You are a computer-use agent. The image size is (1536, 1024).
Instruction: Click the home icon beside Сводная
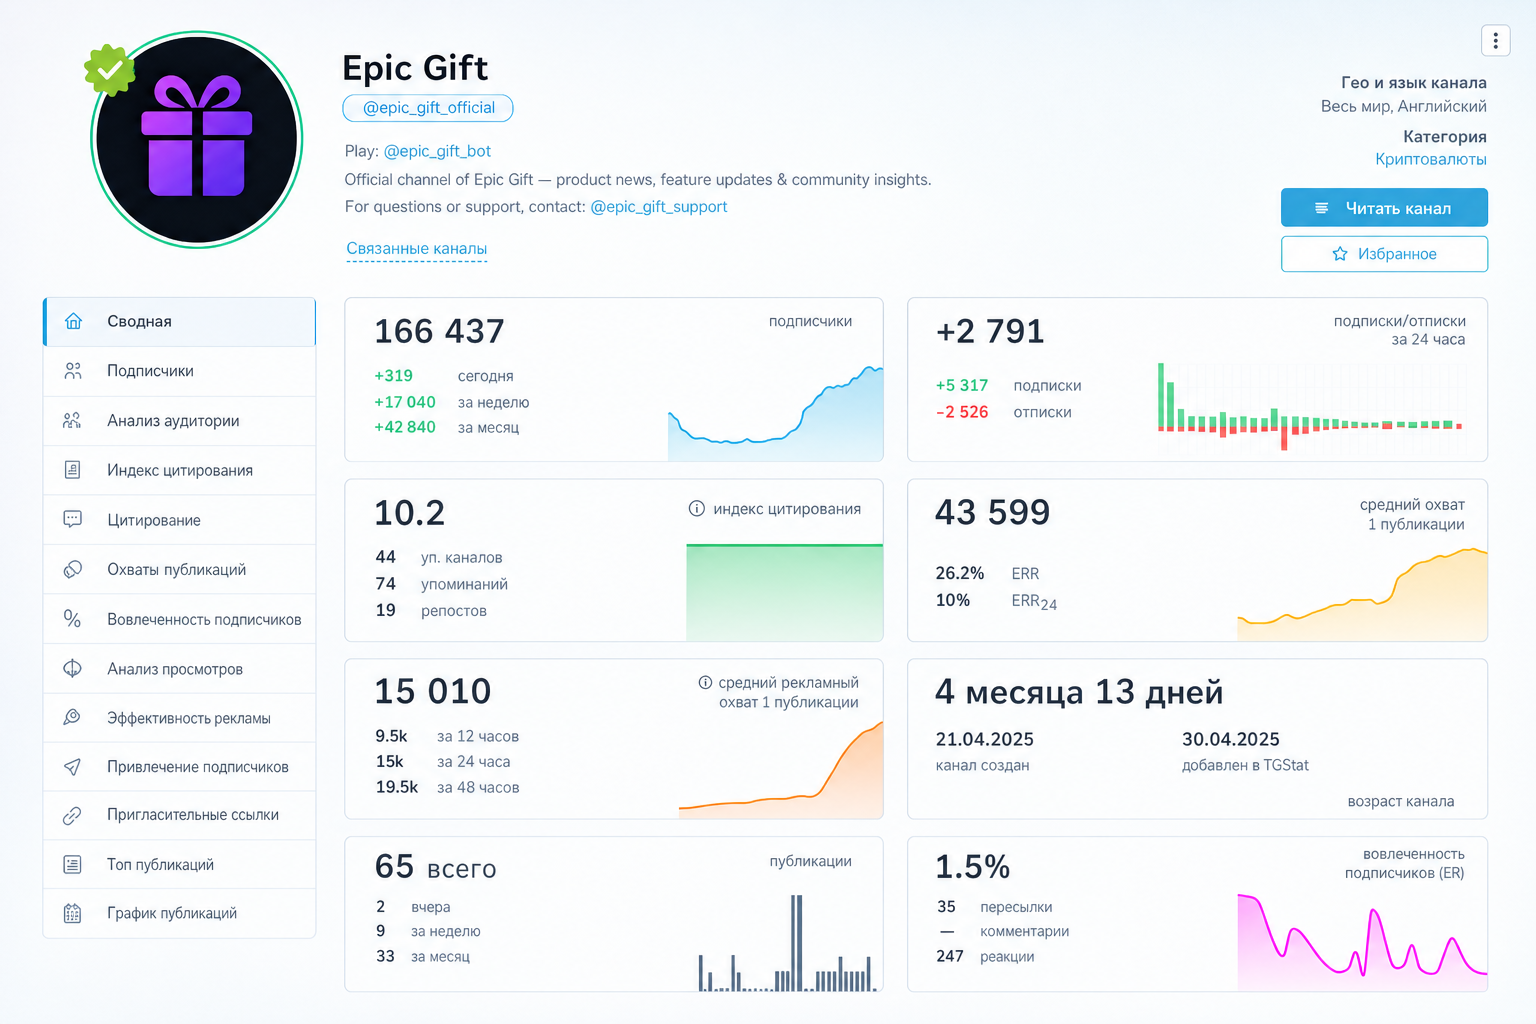coord(73,321)
